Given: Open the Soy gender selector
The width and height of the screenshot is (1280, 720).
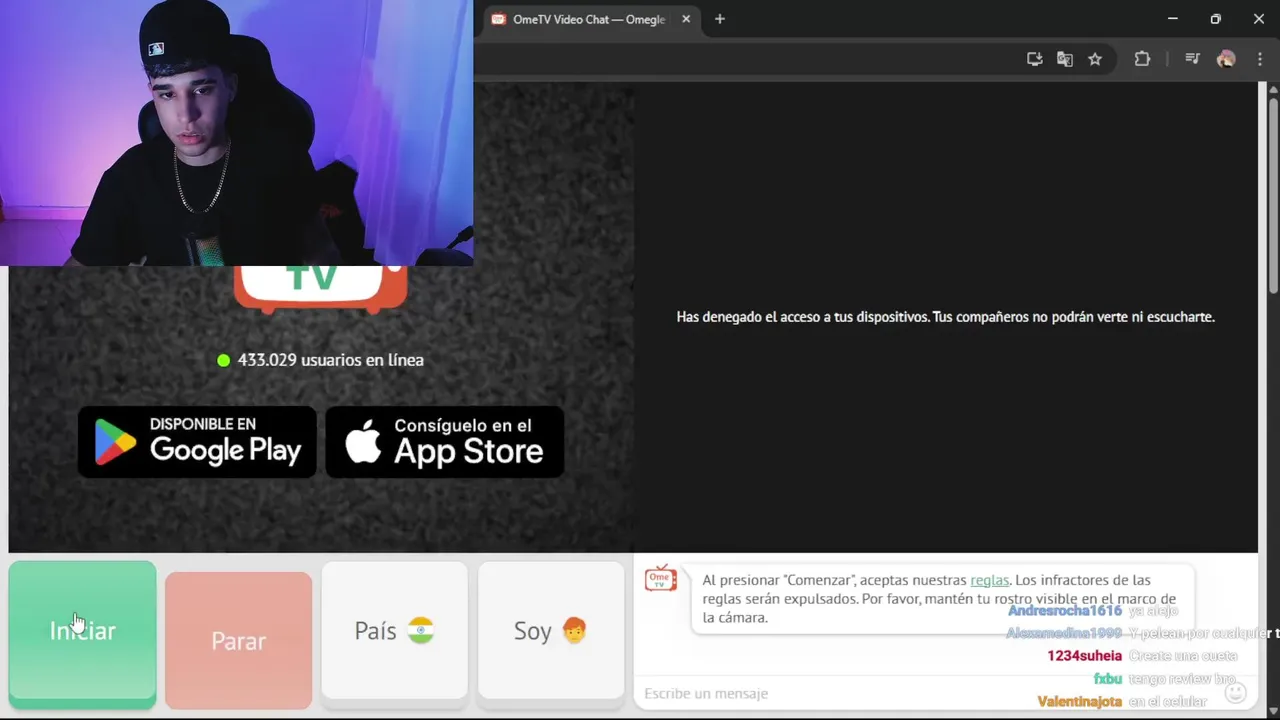Looking at the screenshot, I should pos(551,630).
